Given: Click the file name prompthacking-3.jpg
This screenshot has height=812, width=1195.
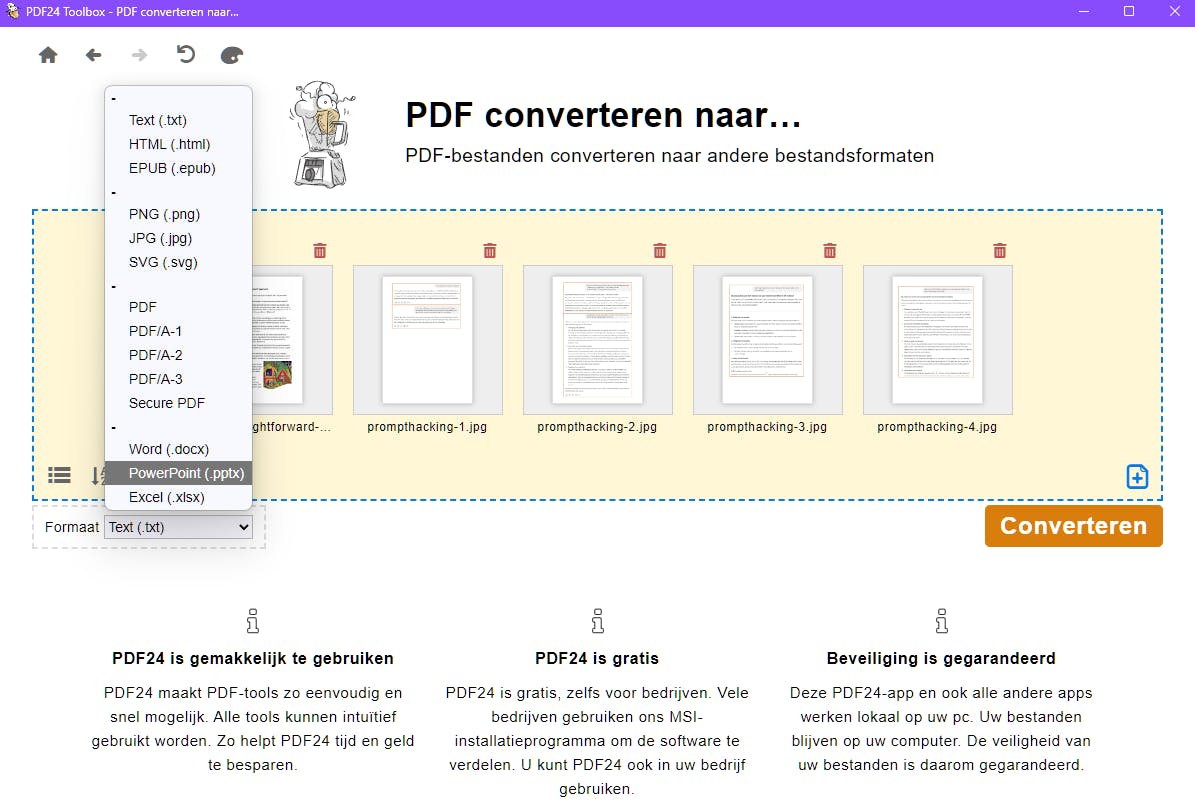Looking at the screenshot, I should [767, 427].
